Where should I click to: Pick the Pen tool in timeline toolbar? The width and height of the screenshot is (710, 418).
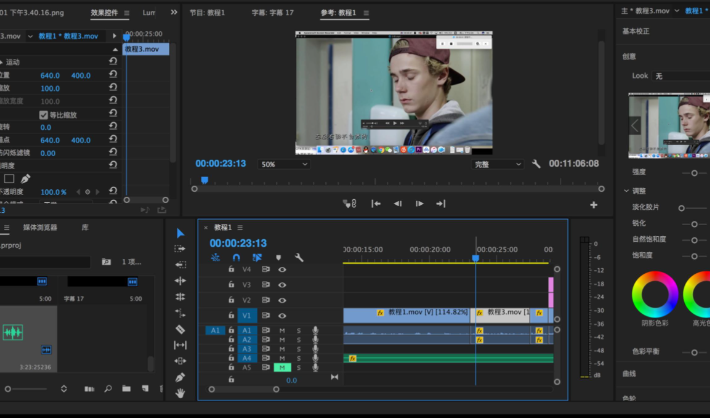(181, 377)
